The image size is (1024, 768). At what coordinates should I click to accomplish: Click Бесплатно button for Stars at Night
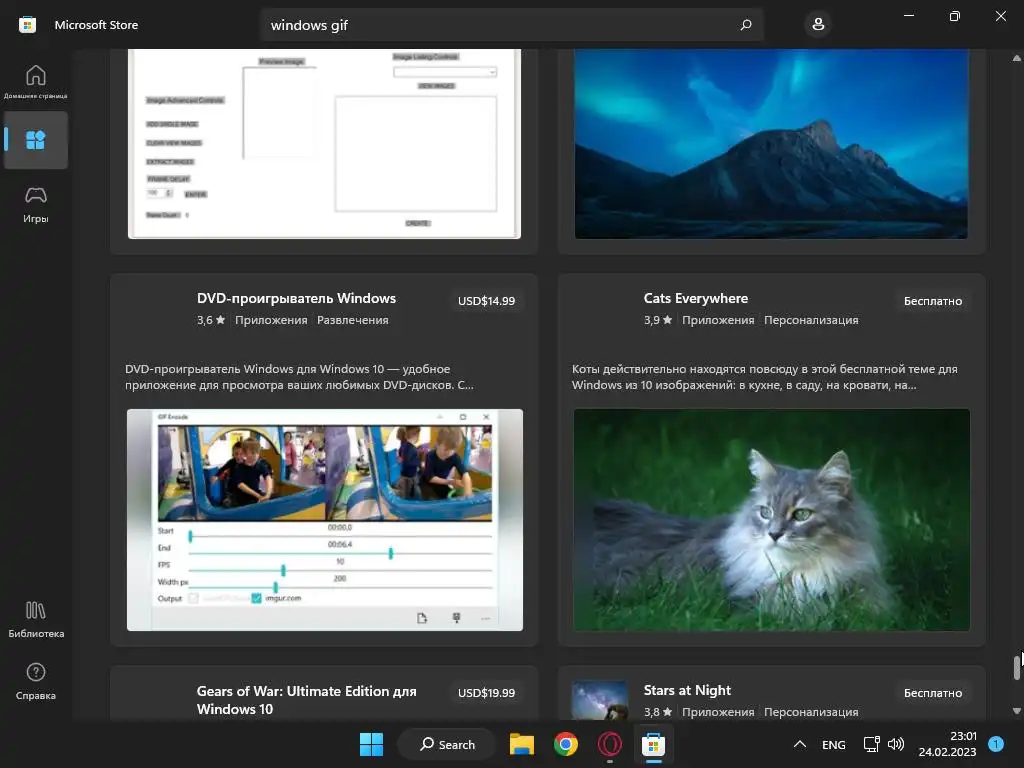coord(933,693)
